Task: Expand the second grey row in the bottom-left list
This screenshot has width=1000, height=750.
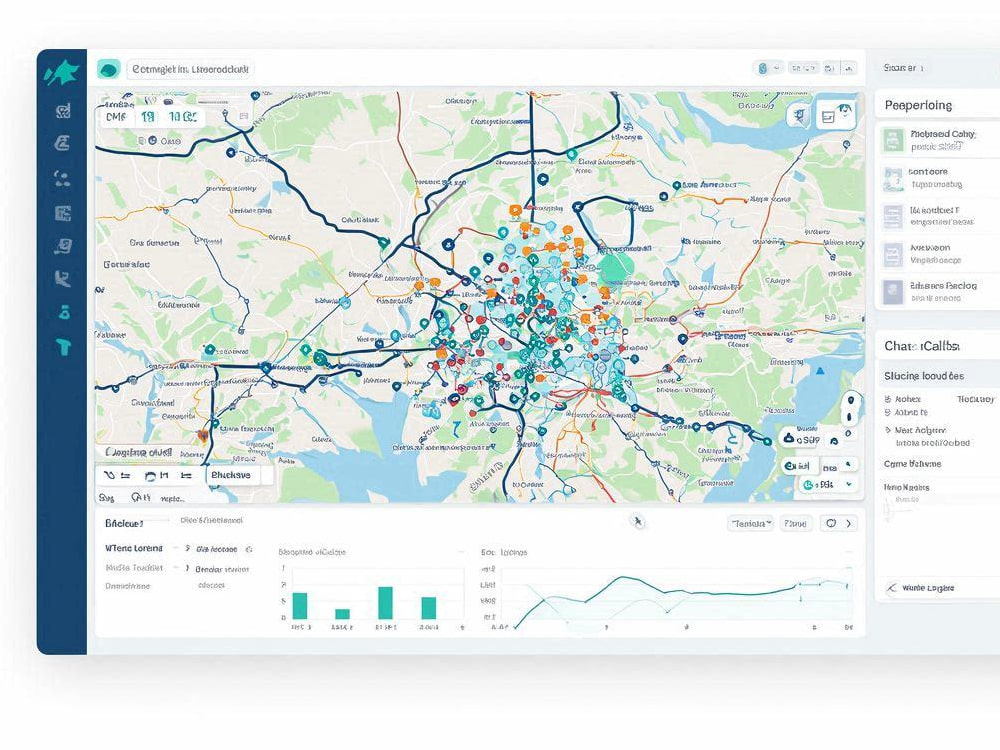Action: [x=134, y=568]
